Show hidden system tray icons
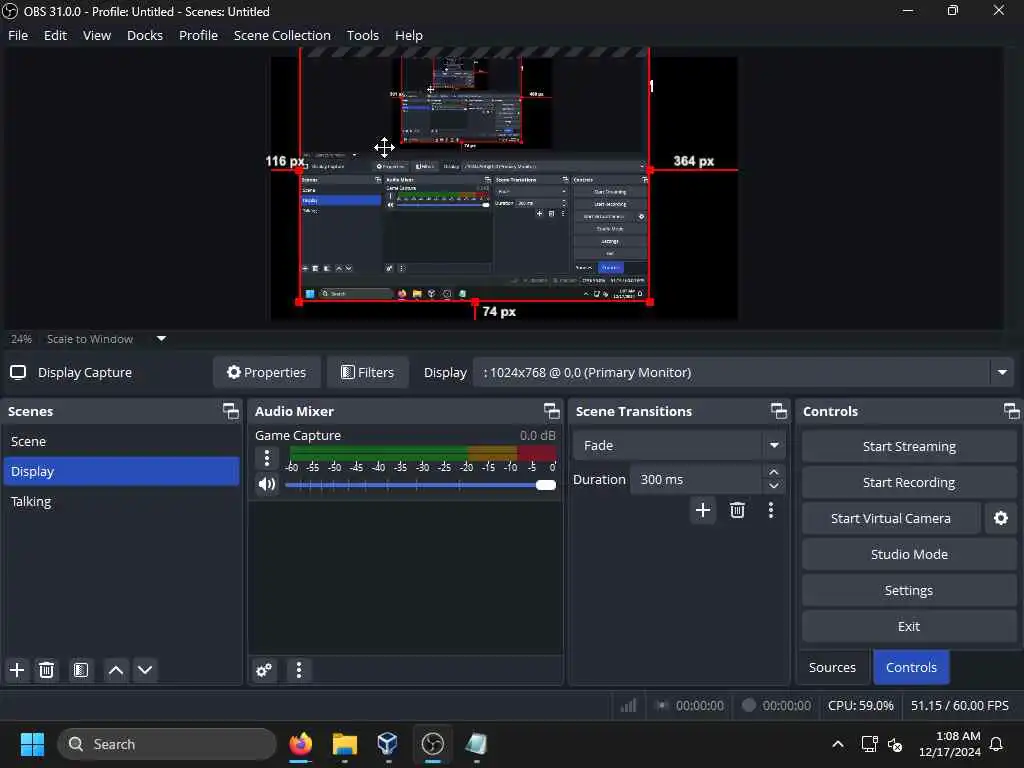Screen dimensions: 1024x768 [837, 744]
